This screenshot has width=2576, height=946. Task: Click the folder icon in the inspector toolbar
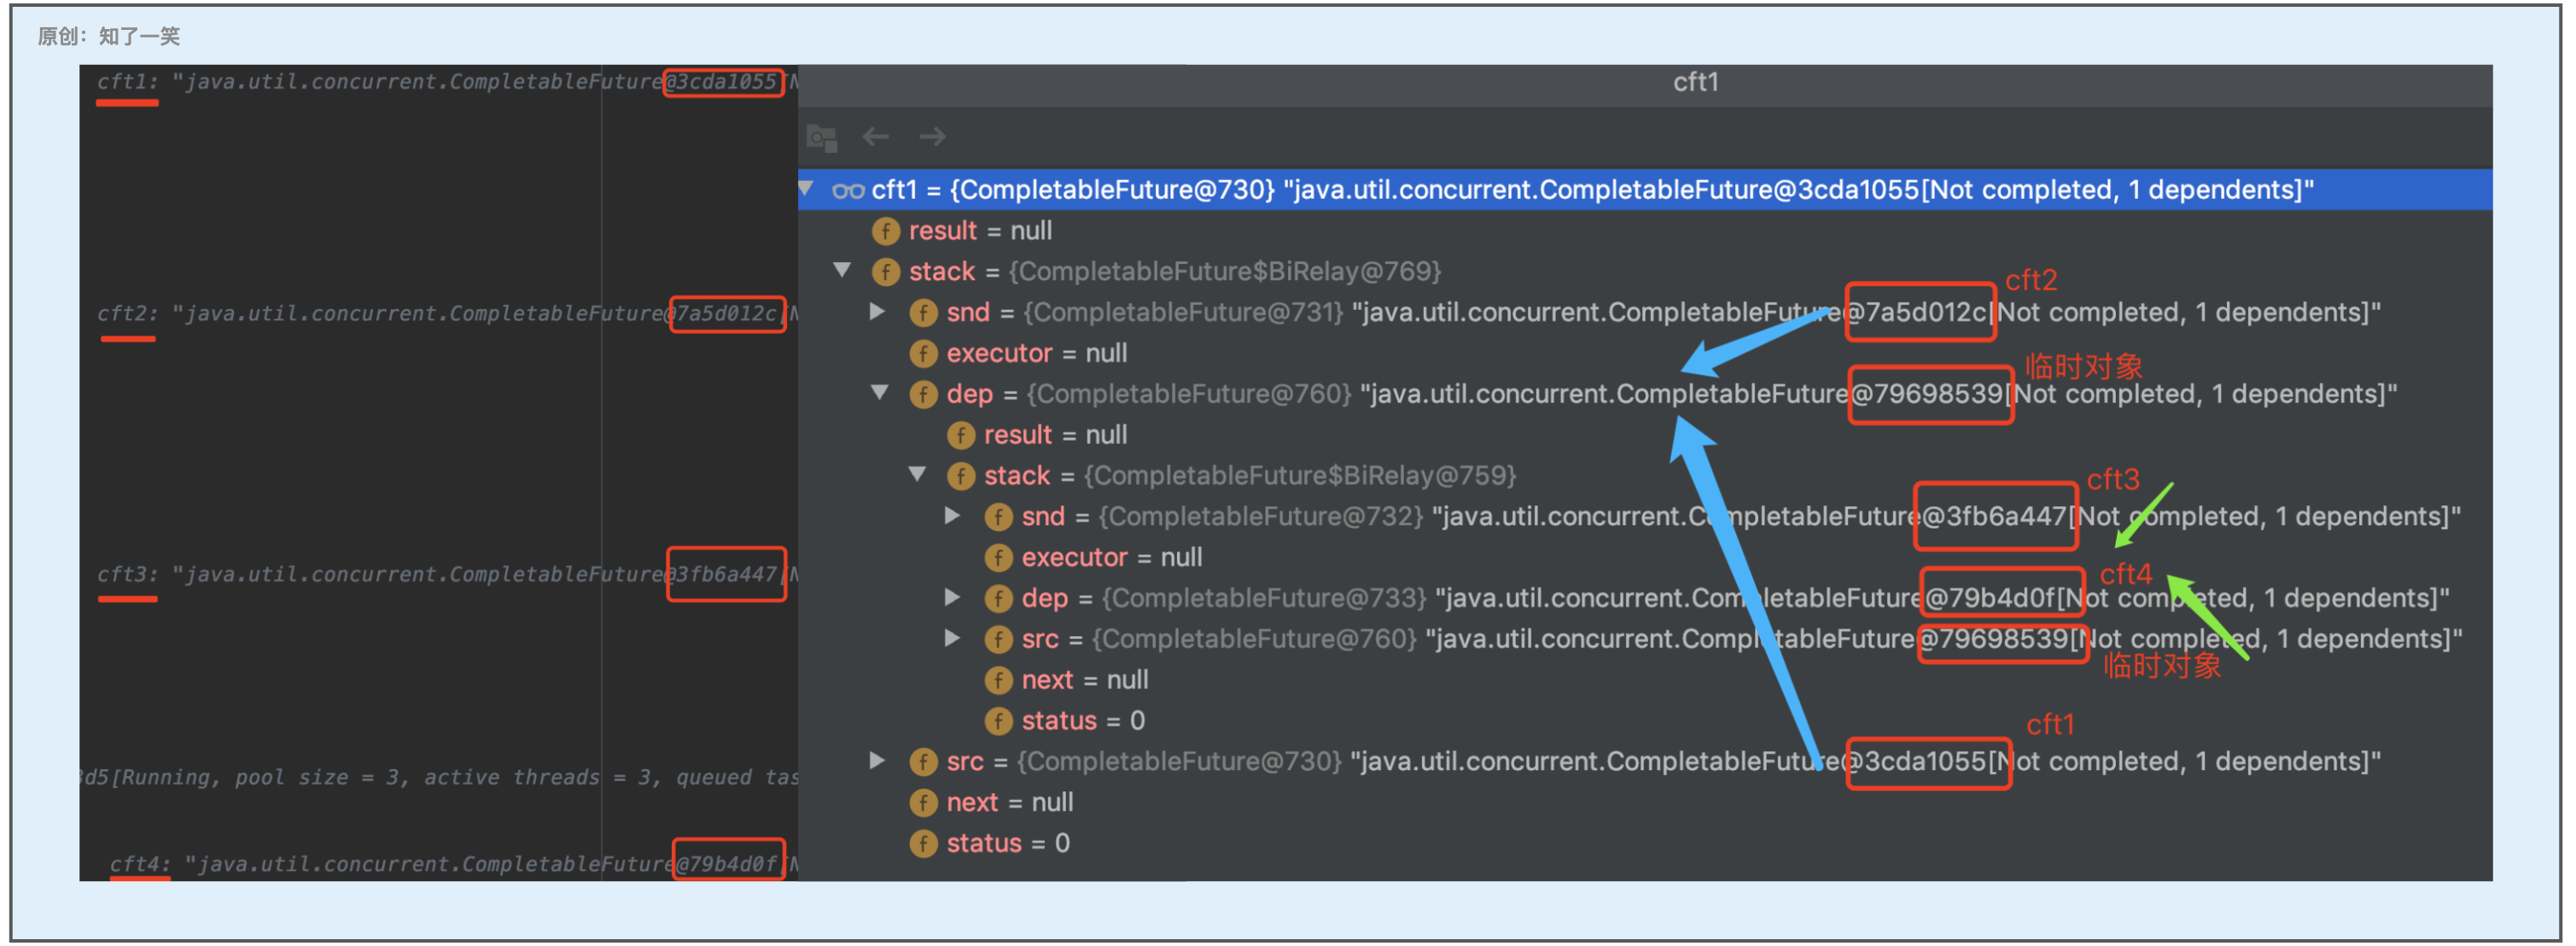click(x=820, y=137)
